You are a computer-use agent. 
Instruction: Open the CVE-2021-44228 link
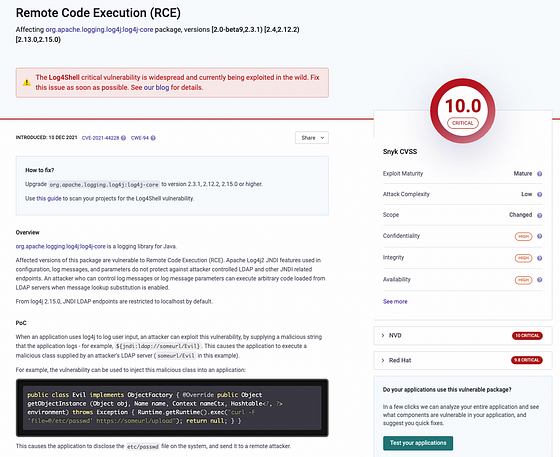click(100, 138)
